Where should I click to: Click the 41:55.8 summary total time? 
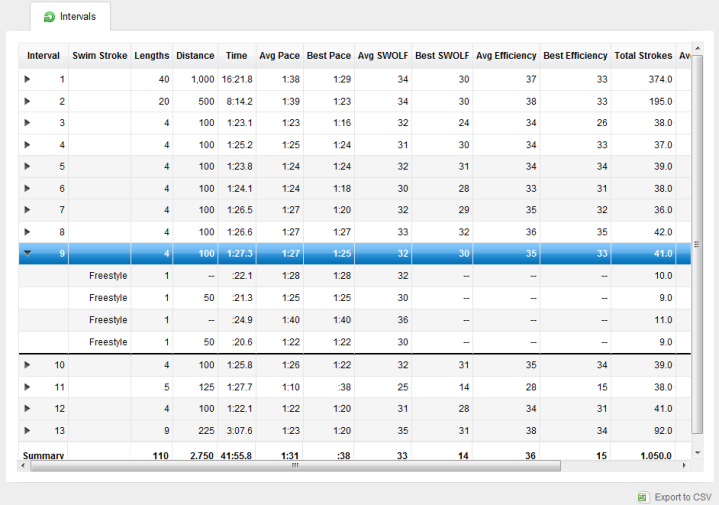click(236, 455)
